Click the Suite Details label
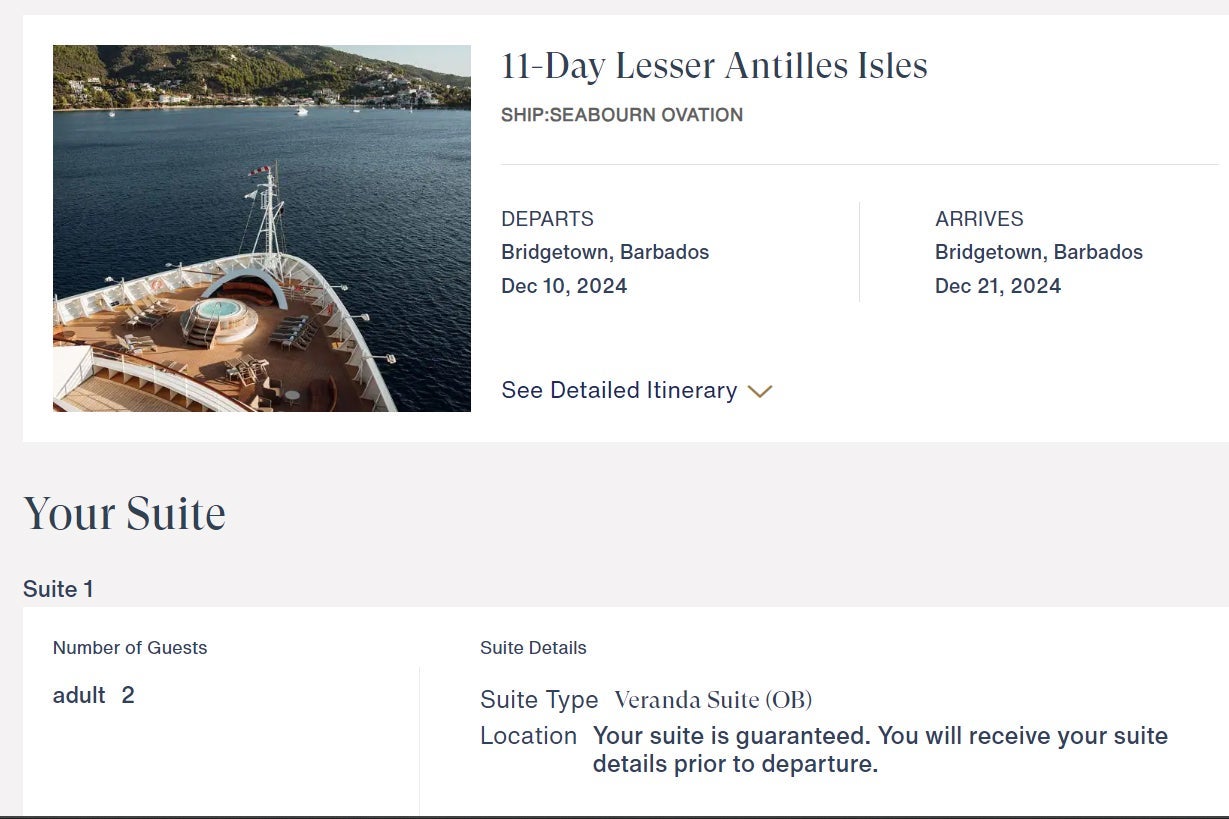The height and width of the screenshot is (819, 1229). (533, 647)
